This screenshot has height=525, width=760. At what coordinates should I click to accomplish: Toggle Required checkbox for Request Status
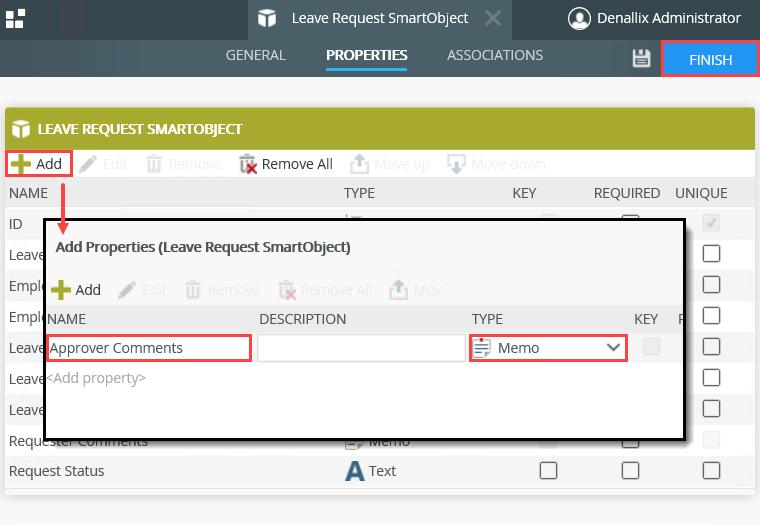point(630,470)
